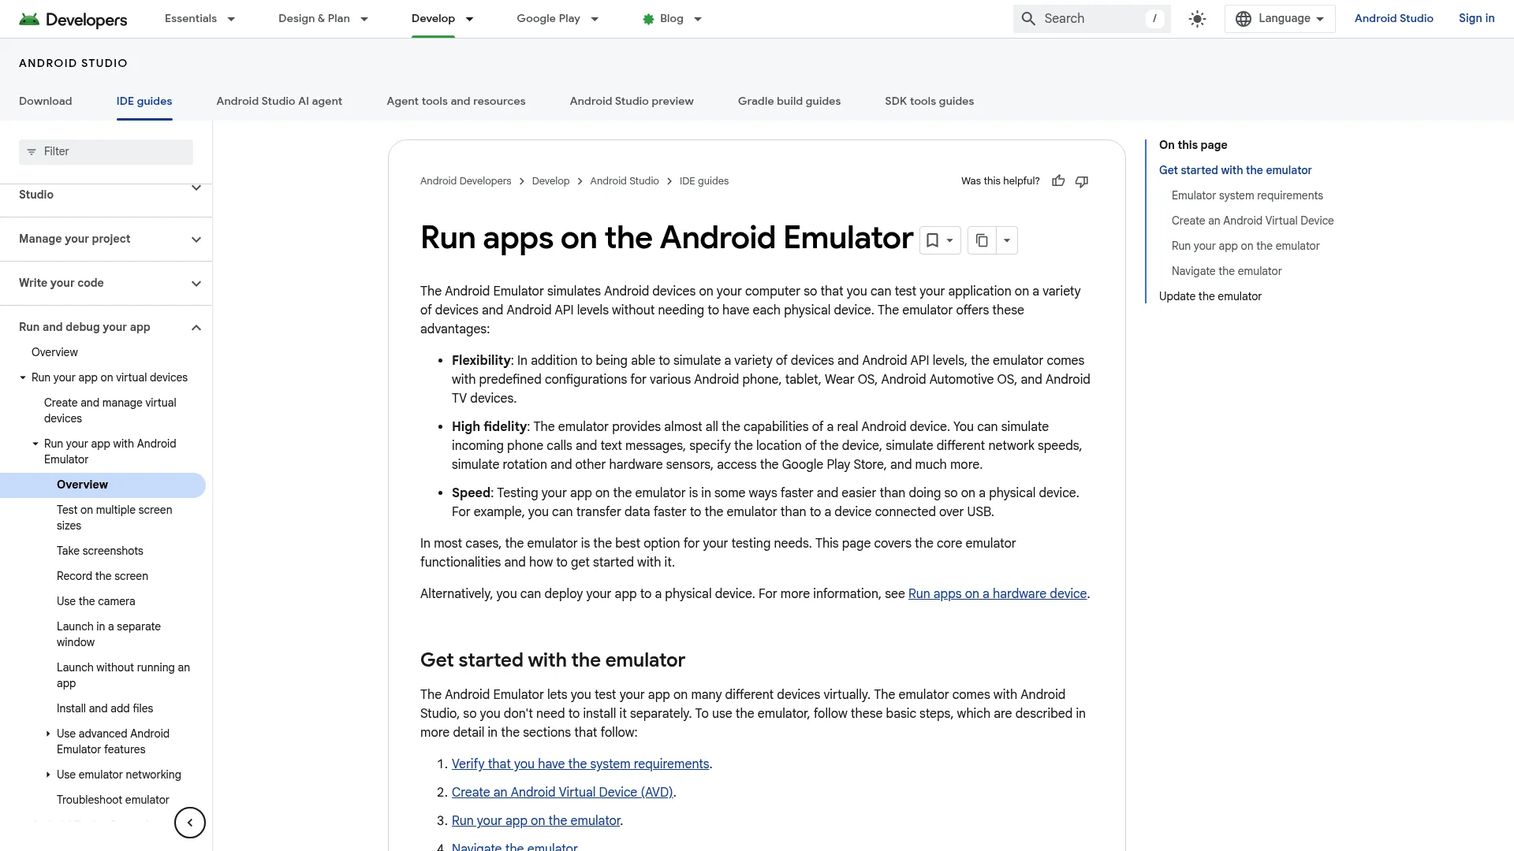Expand Use emulator networking item
The image size is (1514, 851).
pyautogui.click(x=48, y=775)
